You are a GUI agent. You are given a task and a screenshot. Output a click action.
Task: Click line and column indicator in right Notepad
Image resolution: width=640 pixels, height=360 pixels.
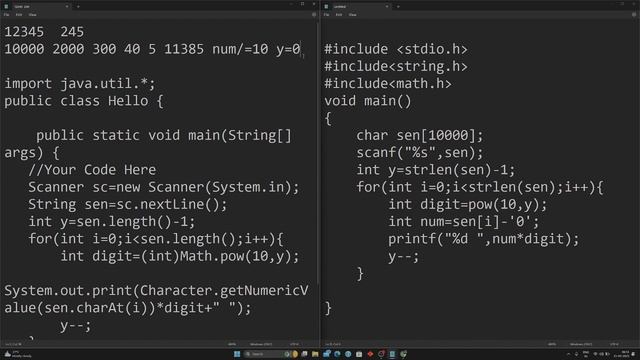(333, 344)
